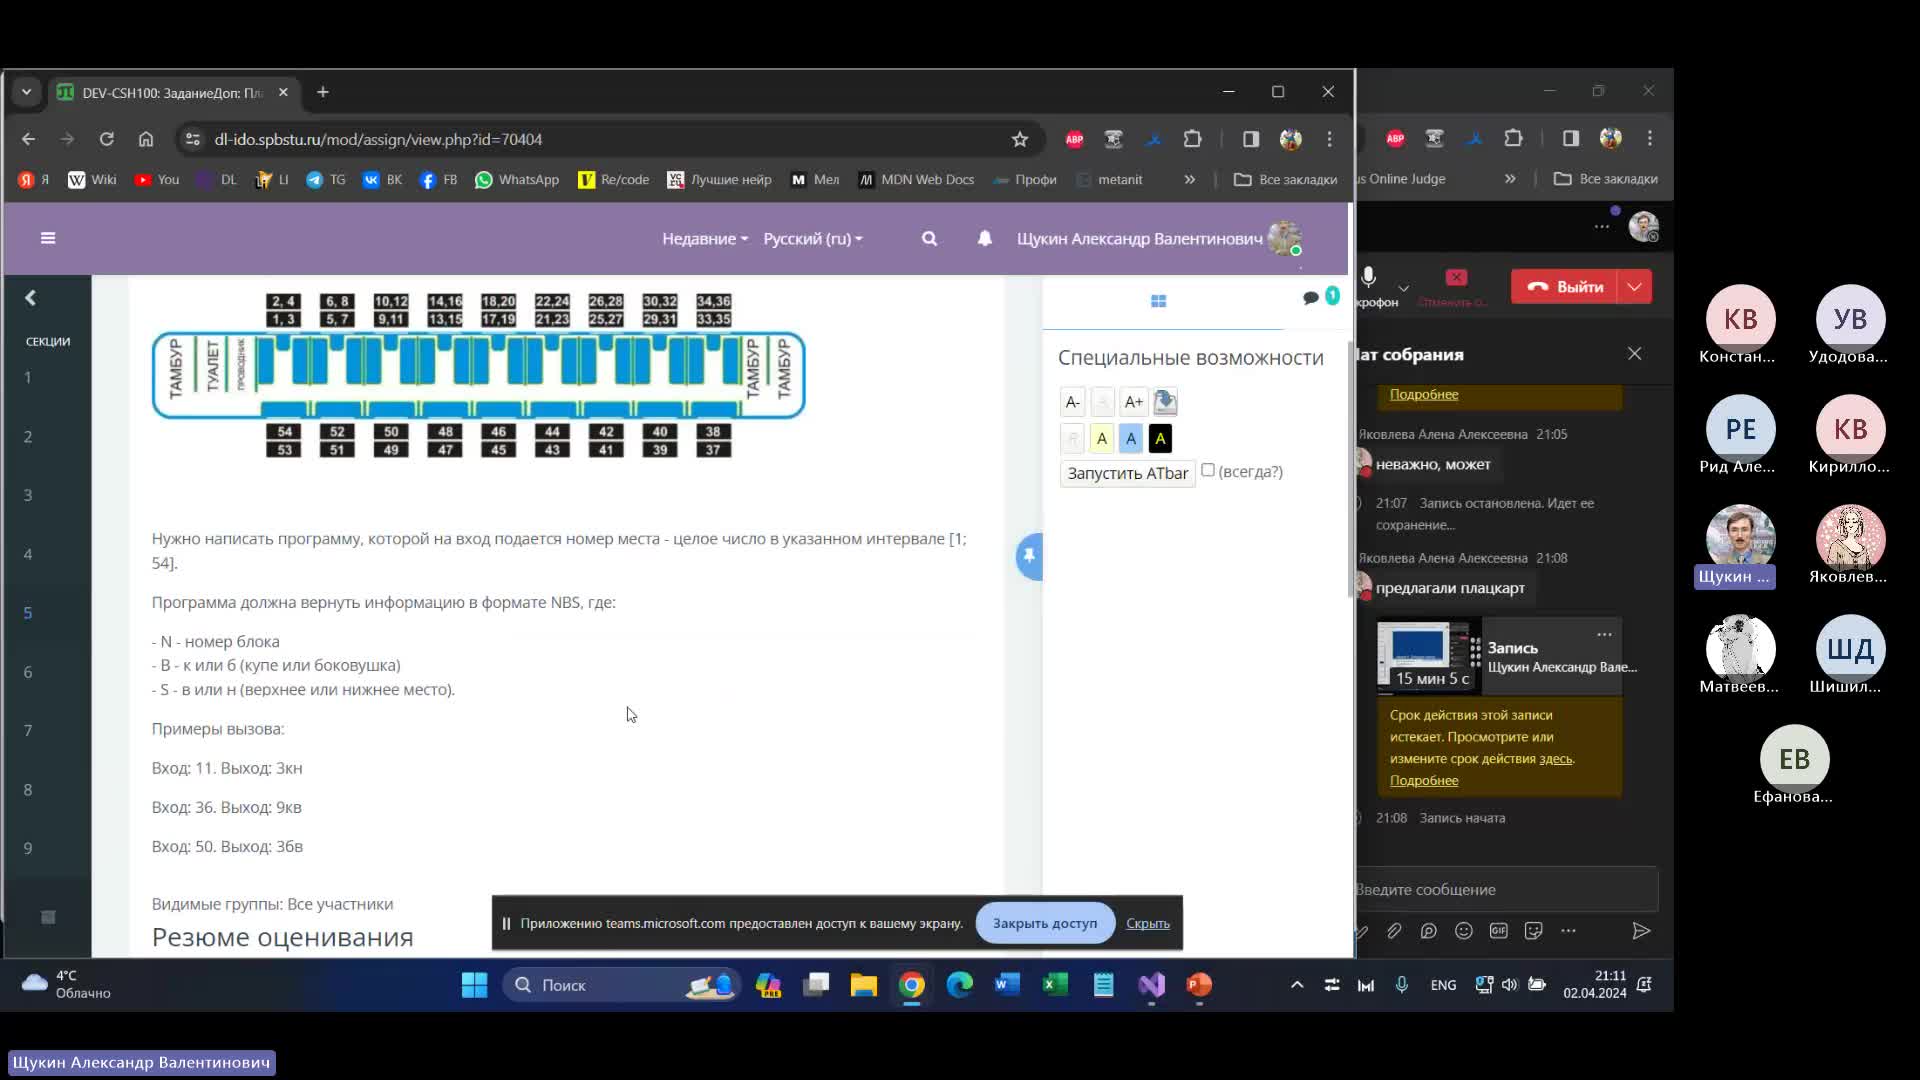This screenshot has height=1080, width=1920.
Task: Switch to the blocks grid icon
Action: 1158,301
